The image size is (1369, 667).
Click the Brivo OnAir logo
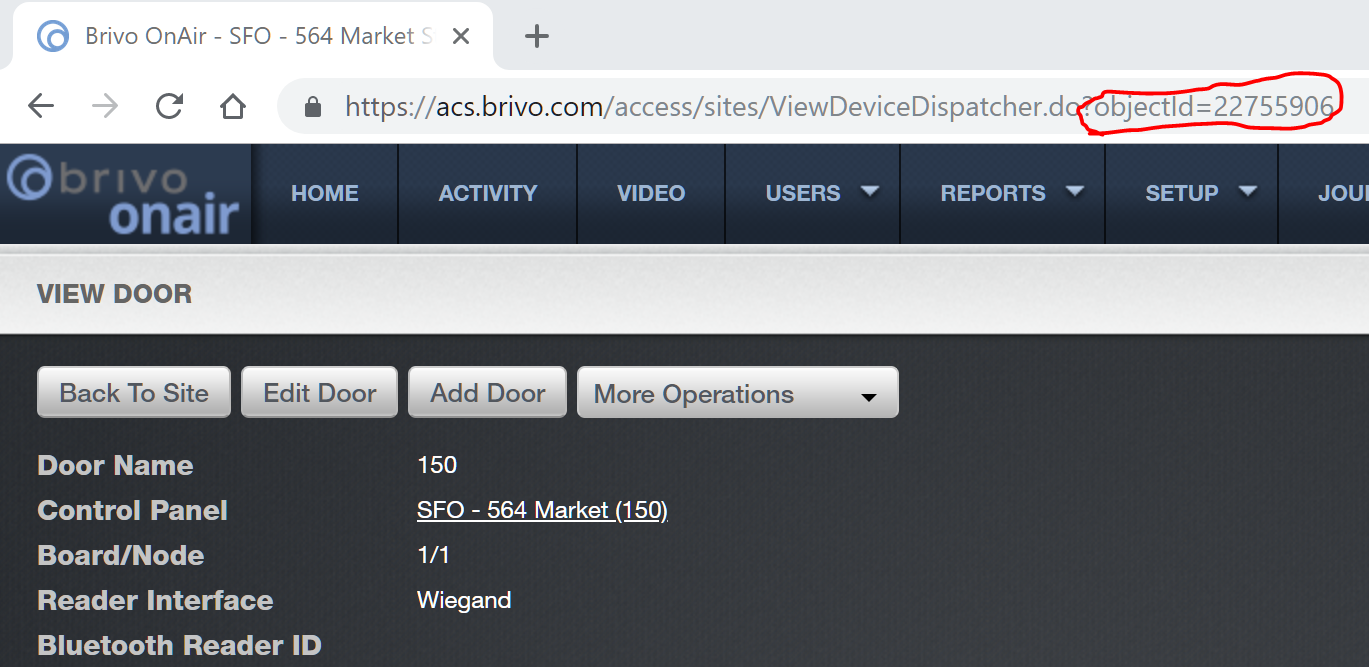pyautogui.click(x=122, y=194)
